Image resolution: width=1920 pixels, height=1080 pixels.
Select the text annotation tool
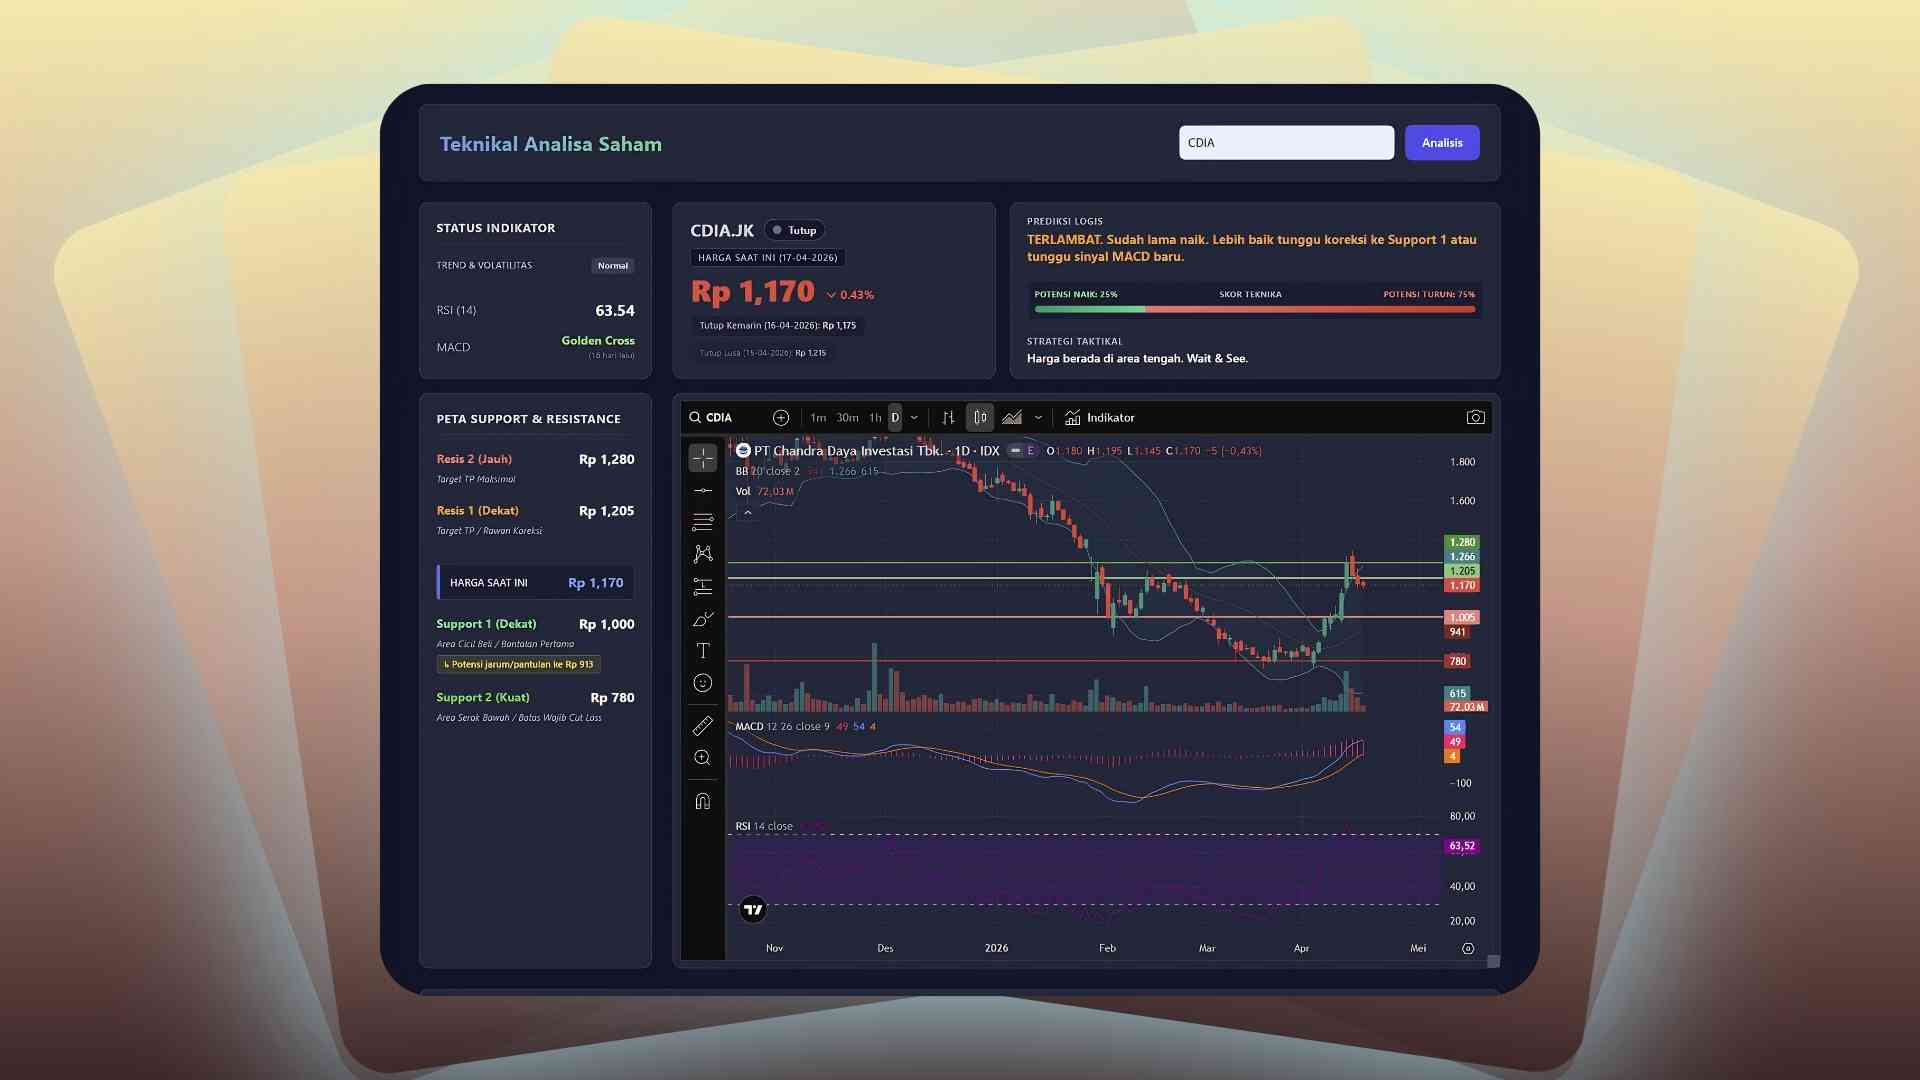pyautogui.click(x=703, y=650)
